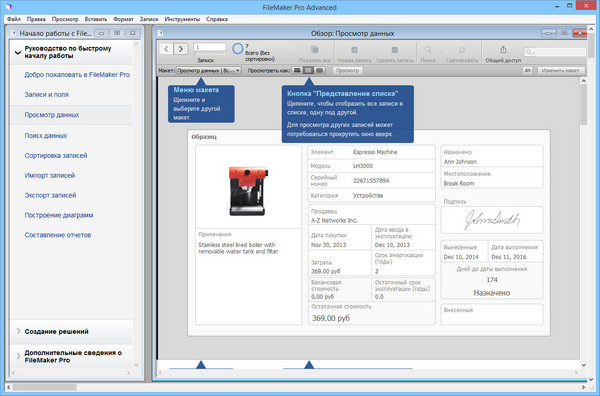Open the Записи и поля link

point(47,95)
